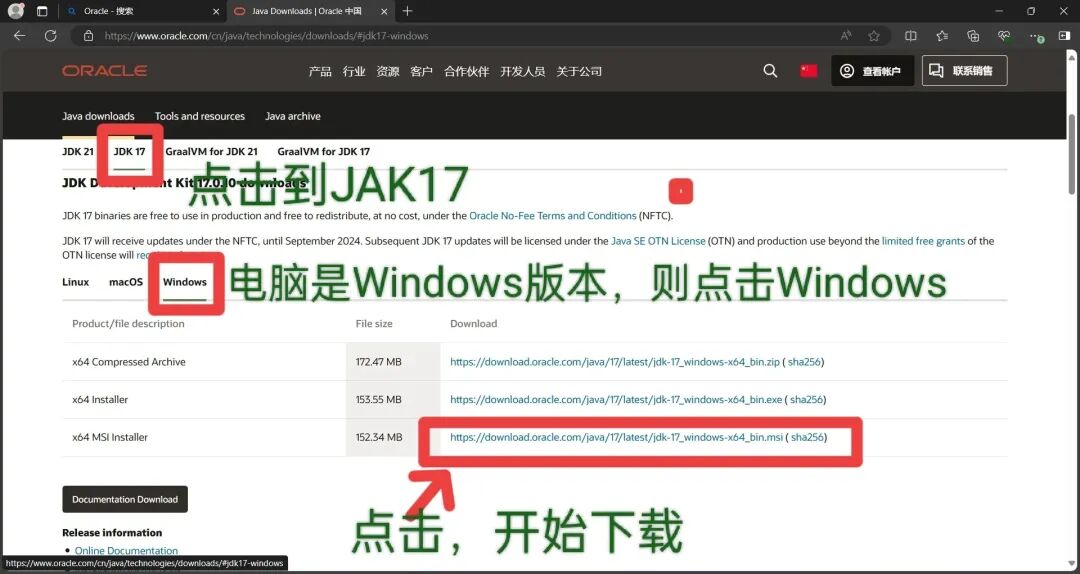Open the Edge settings and more menu
Image resolution: width=1080 pixels, height=574 pixels.
coord(1035,36)
